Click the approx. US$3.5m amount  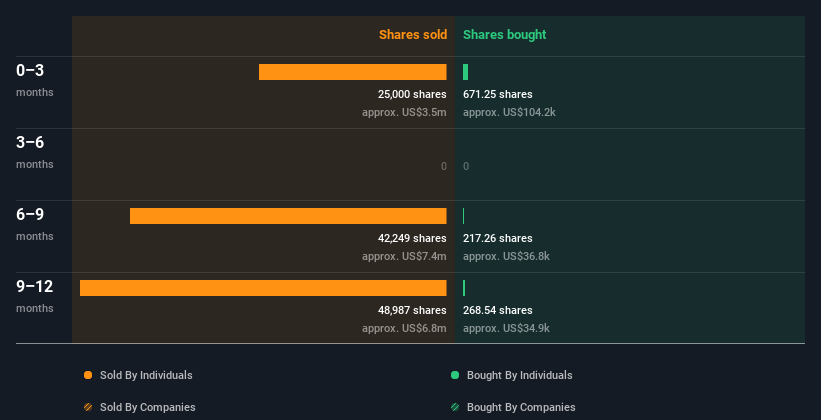[404, 112]
